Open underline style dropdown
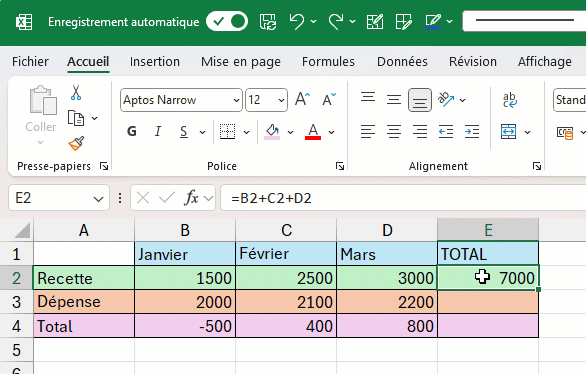Image resolution: width=586 pixels, height=374 pixels. click(202, 132)
